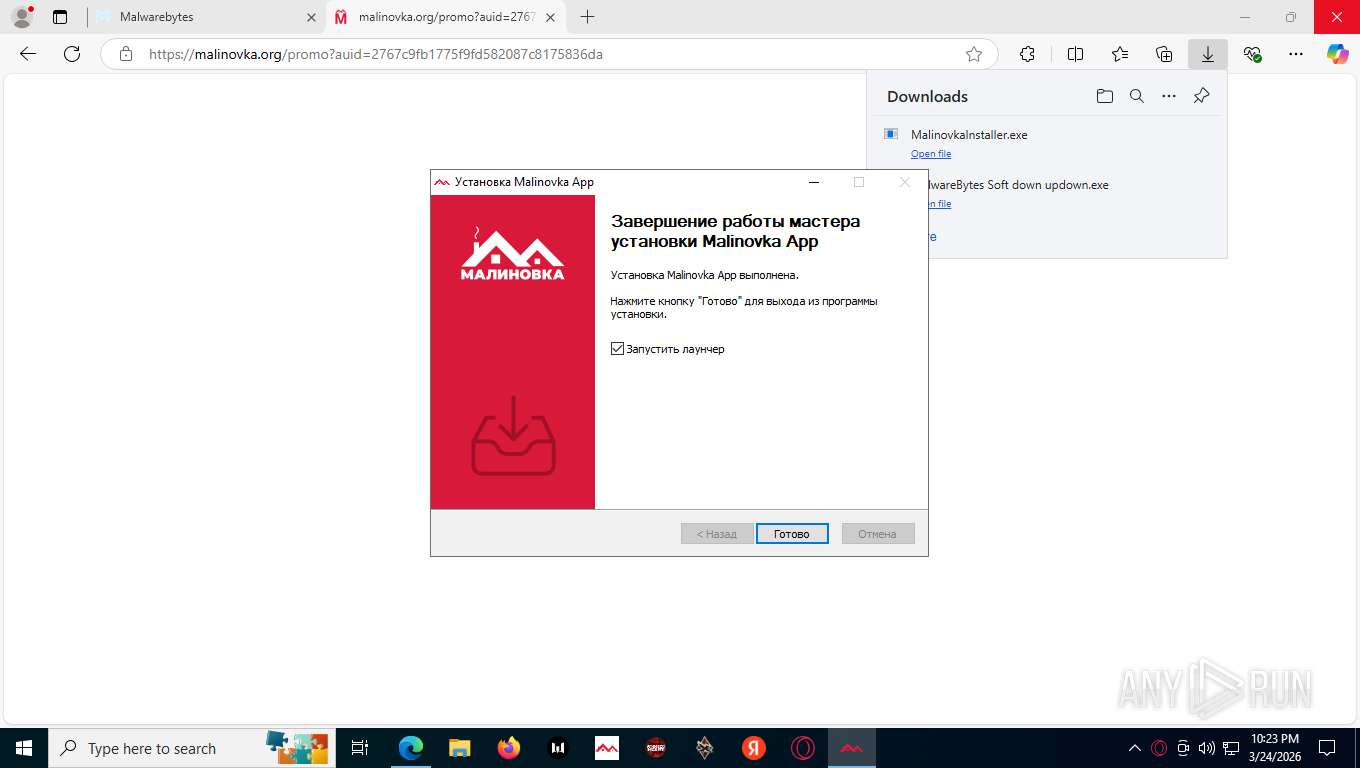Click the Type here to search box
Screen dimensions: 1360x768
tap(190, 748)
